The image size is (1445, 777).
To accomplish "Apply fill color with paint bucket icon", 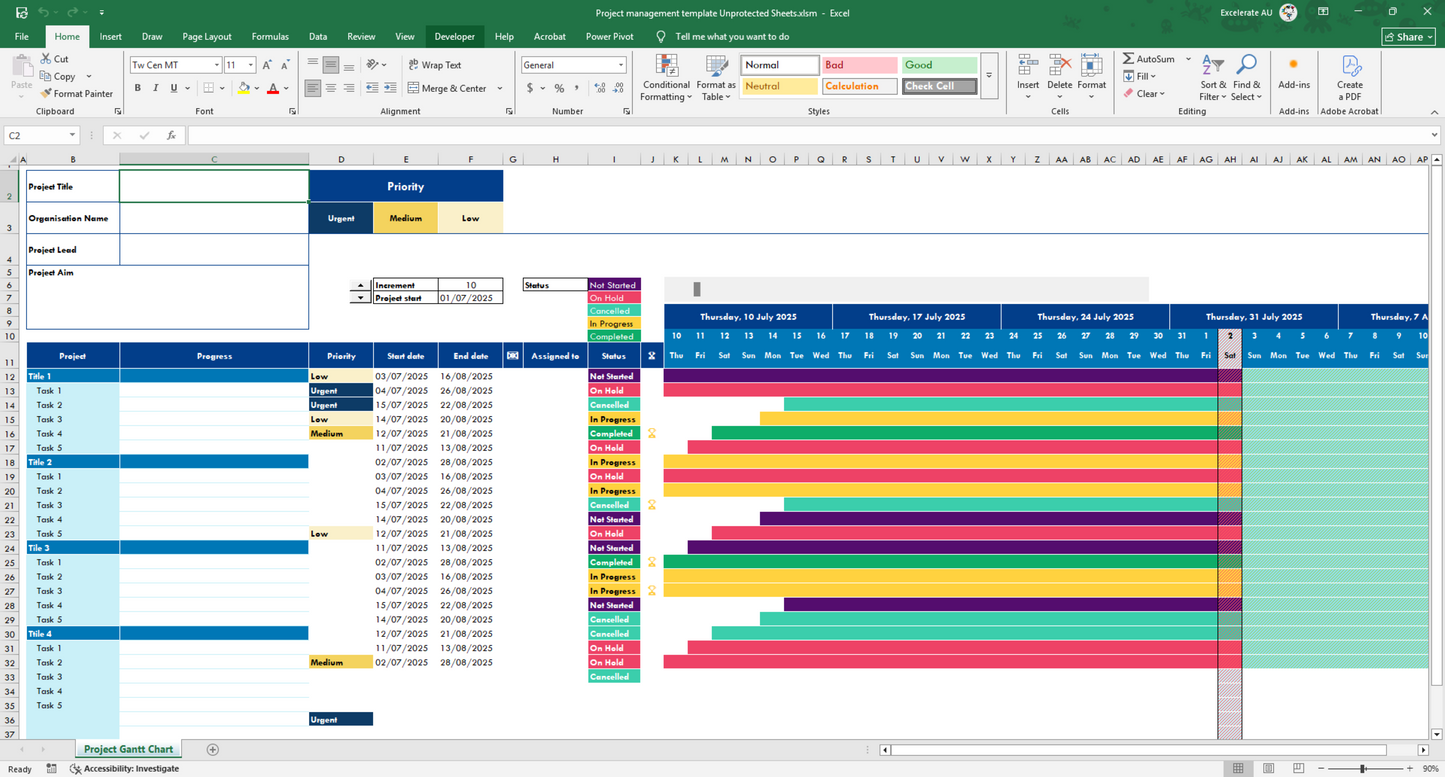I will [x=243, y=88].
